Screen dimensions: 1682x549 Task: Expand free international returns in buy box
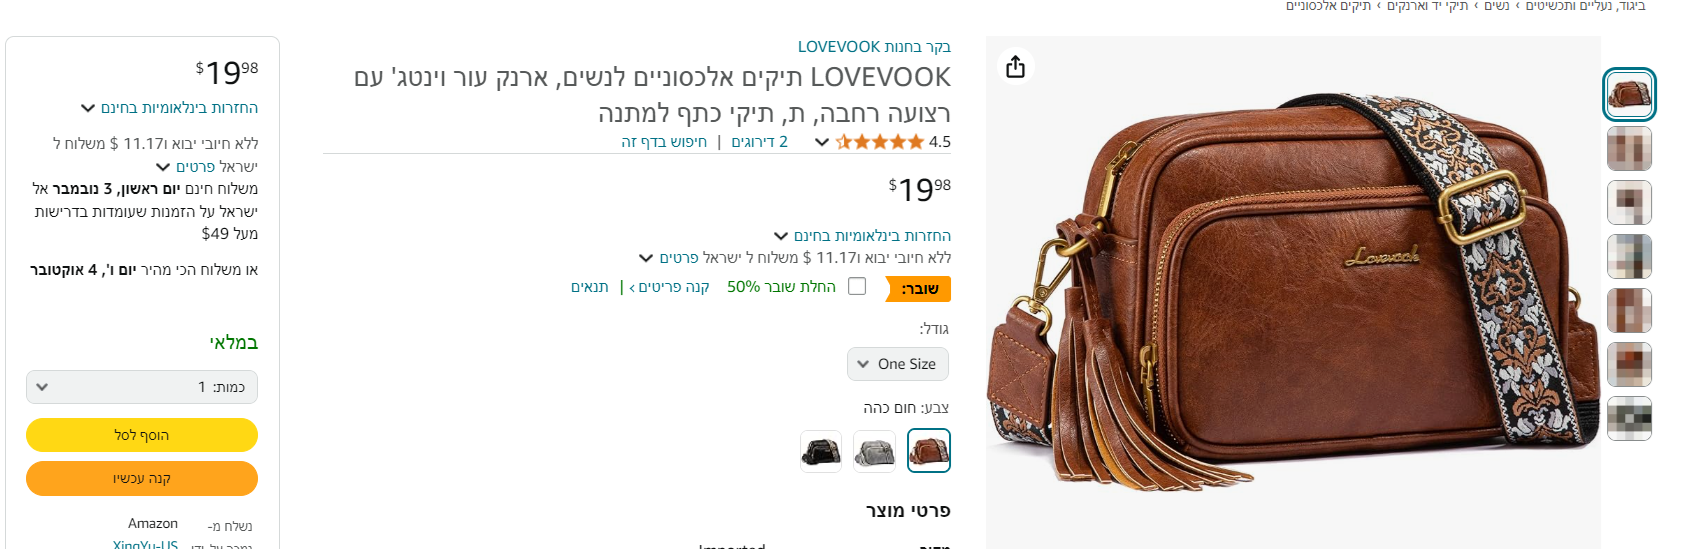click(170, 108)
